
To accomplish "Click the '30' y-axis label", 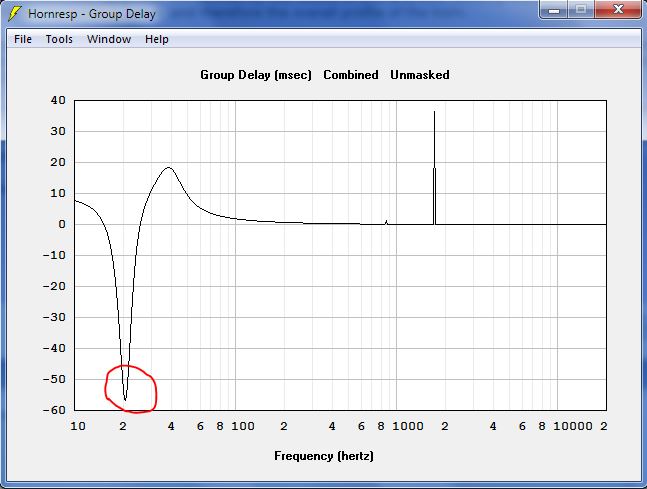I will coord(58,131).
